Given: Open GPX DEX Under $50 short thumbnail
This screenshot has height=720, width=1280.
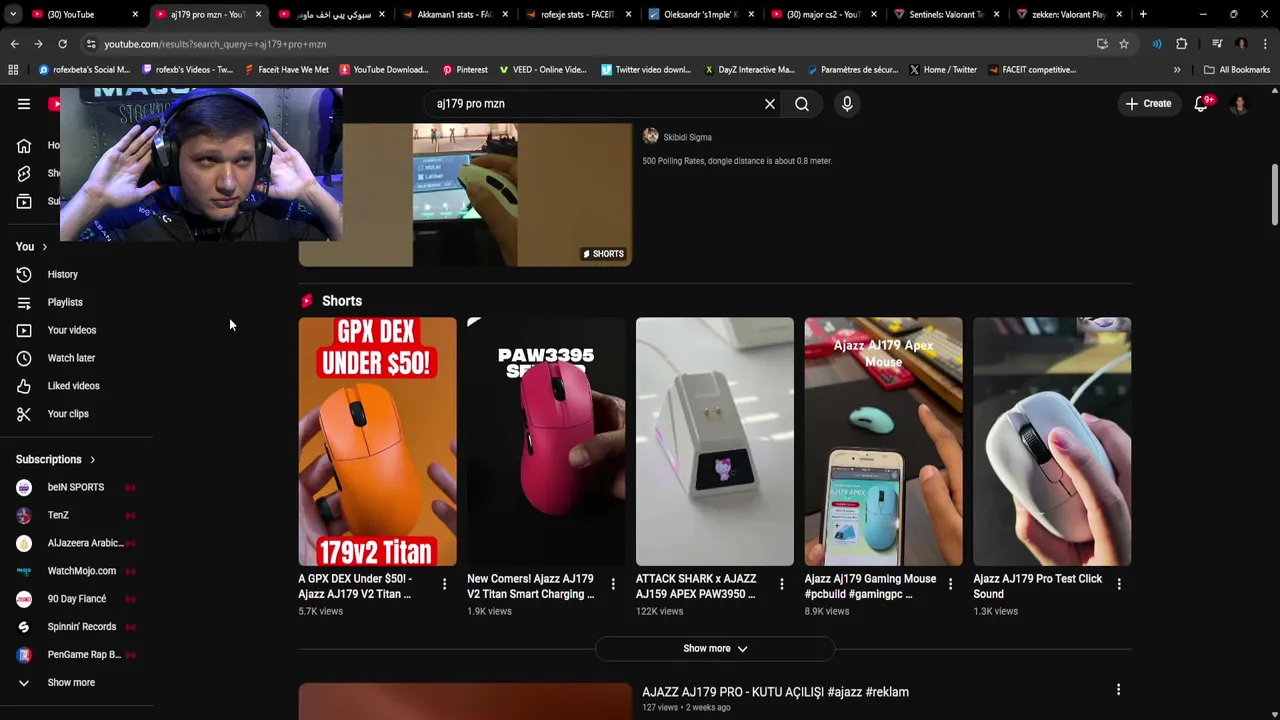Looking at the screenshot, I should 377,442.
